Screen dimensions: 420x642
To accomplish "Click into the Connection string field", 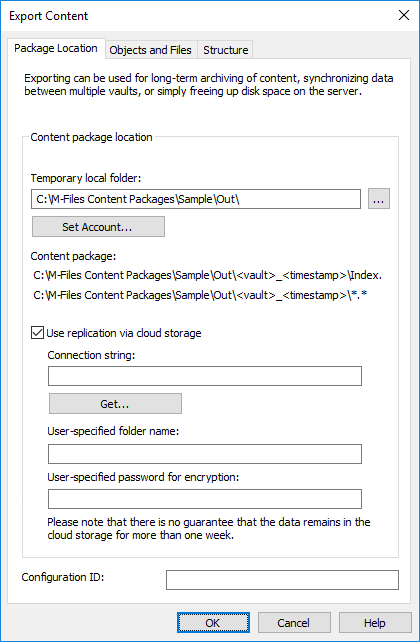I will [x=205, y=376].
